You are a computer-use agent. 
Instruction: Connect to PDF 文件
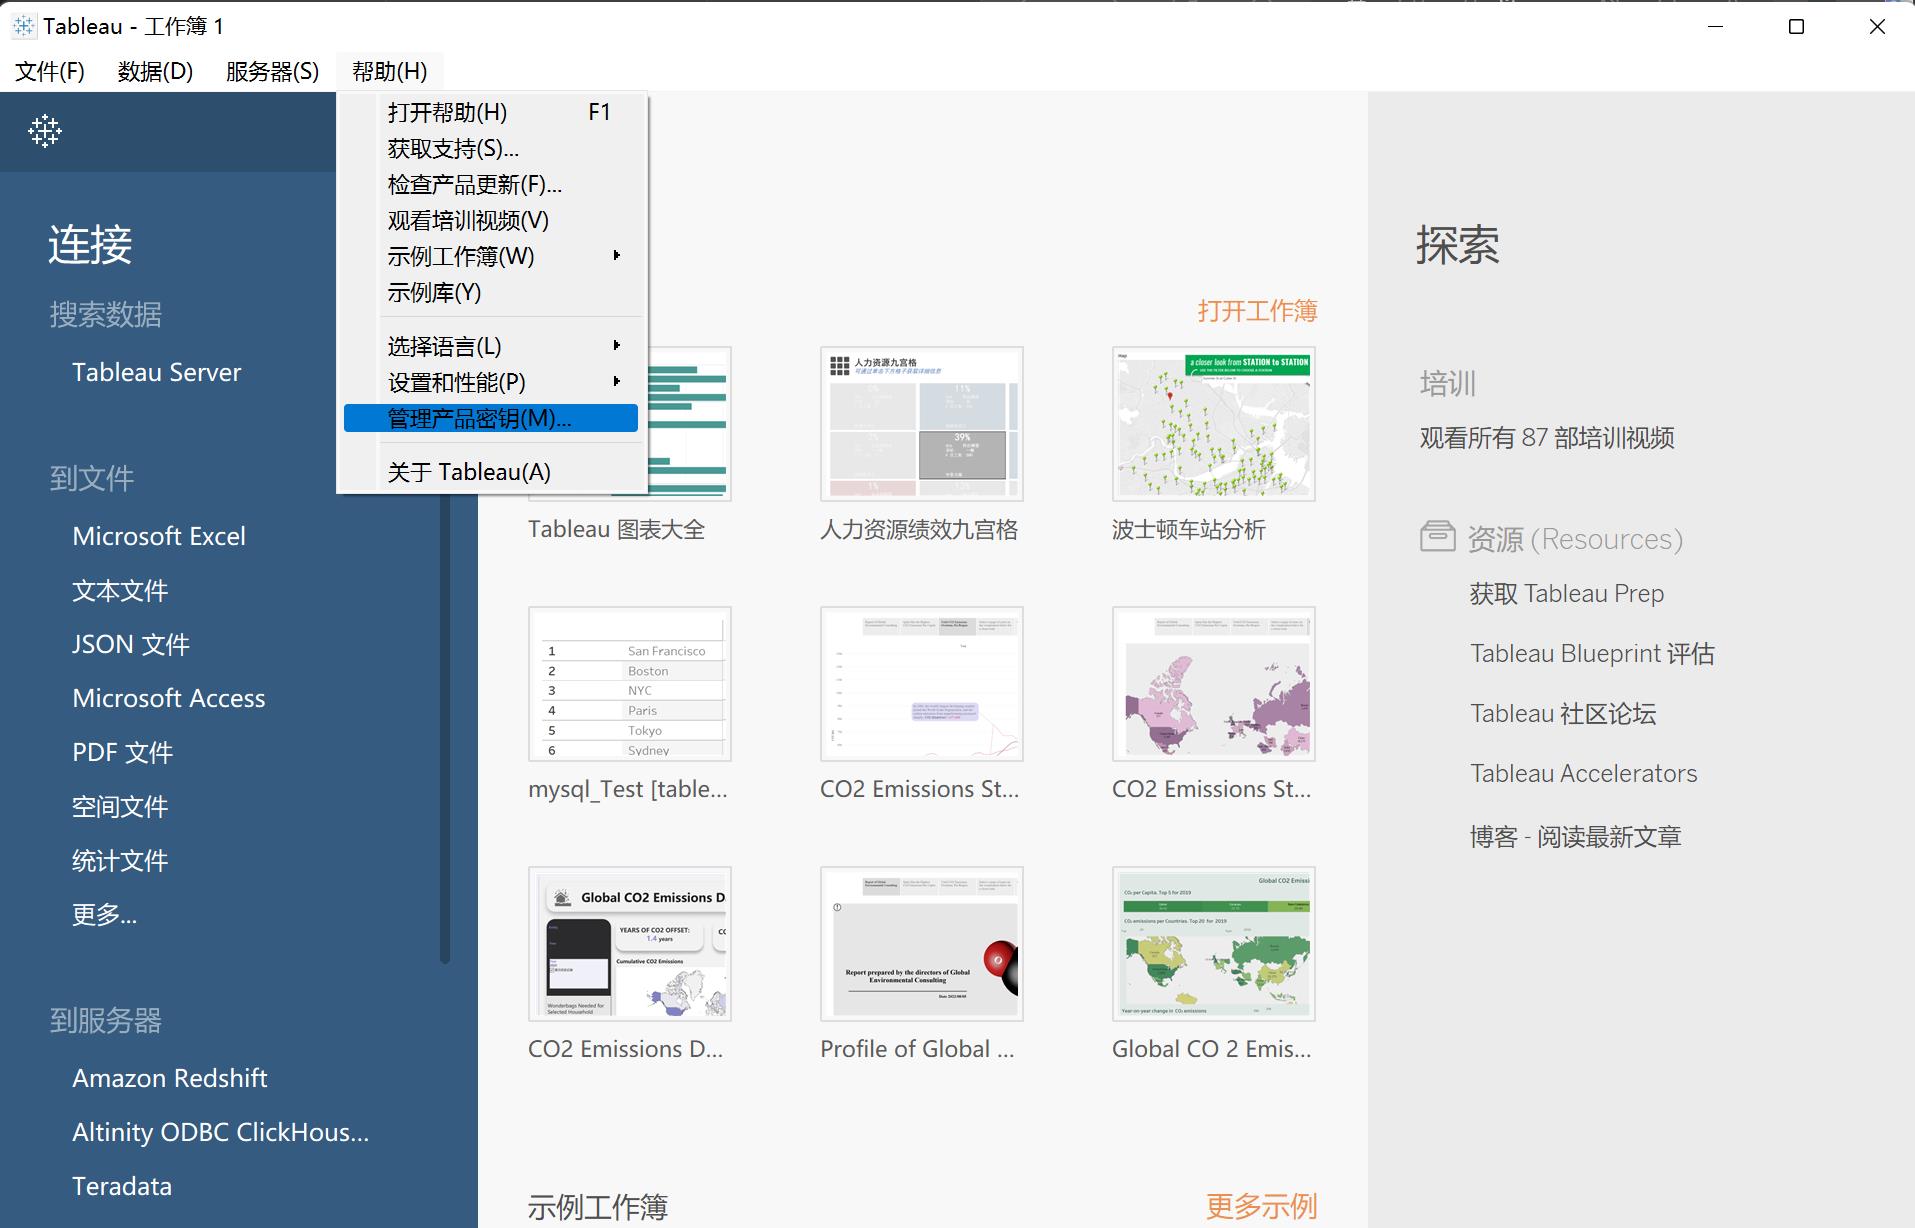(123, 752)
